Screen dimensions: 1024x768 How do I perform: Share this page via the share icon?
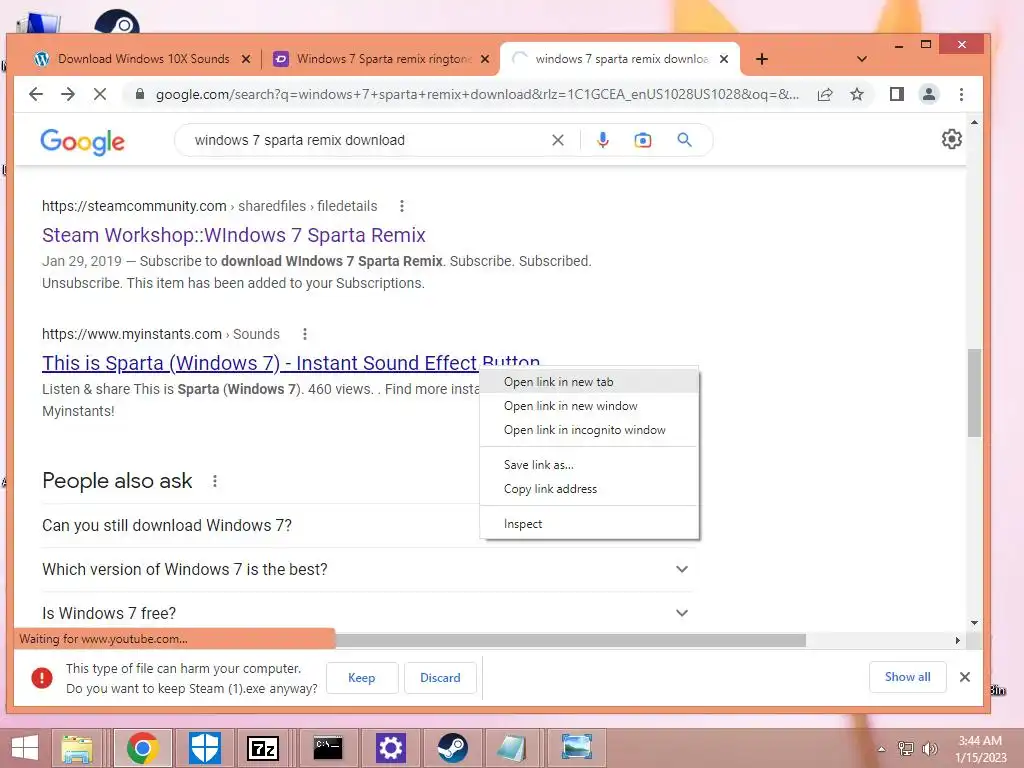pyautogui.click(x=825, y=95)
